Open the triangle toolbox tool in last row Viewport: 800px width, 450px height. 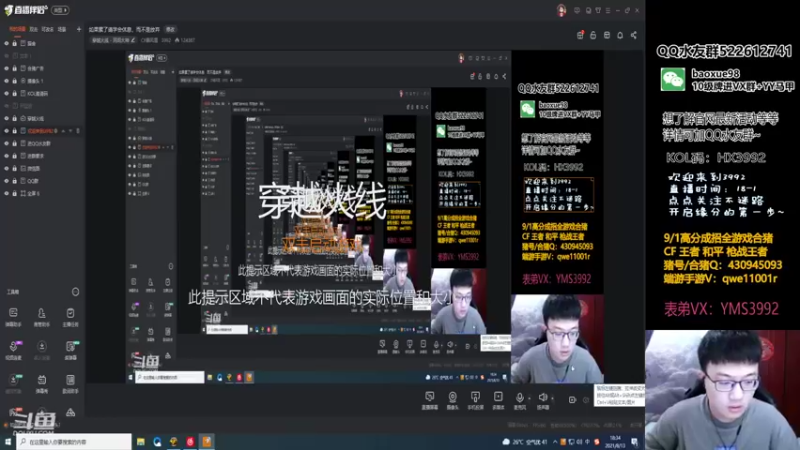pos(70,412)
